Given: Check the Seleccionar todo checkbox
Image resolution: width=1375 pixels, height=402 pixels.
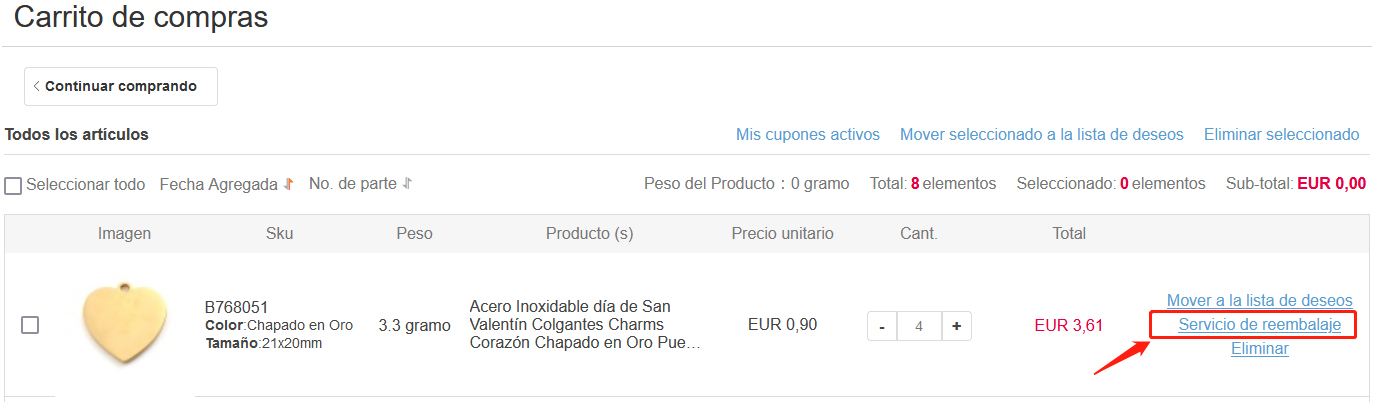Looking at the screenshot, I should tap(13, 186).
